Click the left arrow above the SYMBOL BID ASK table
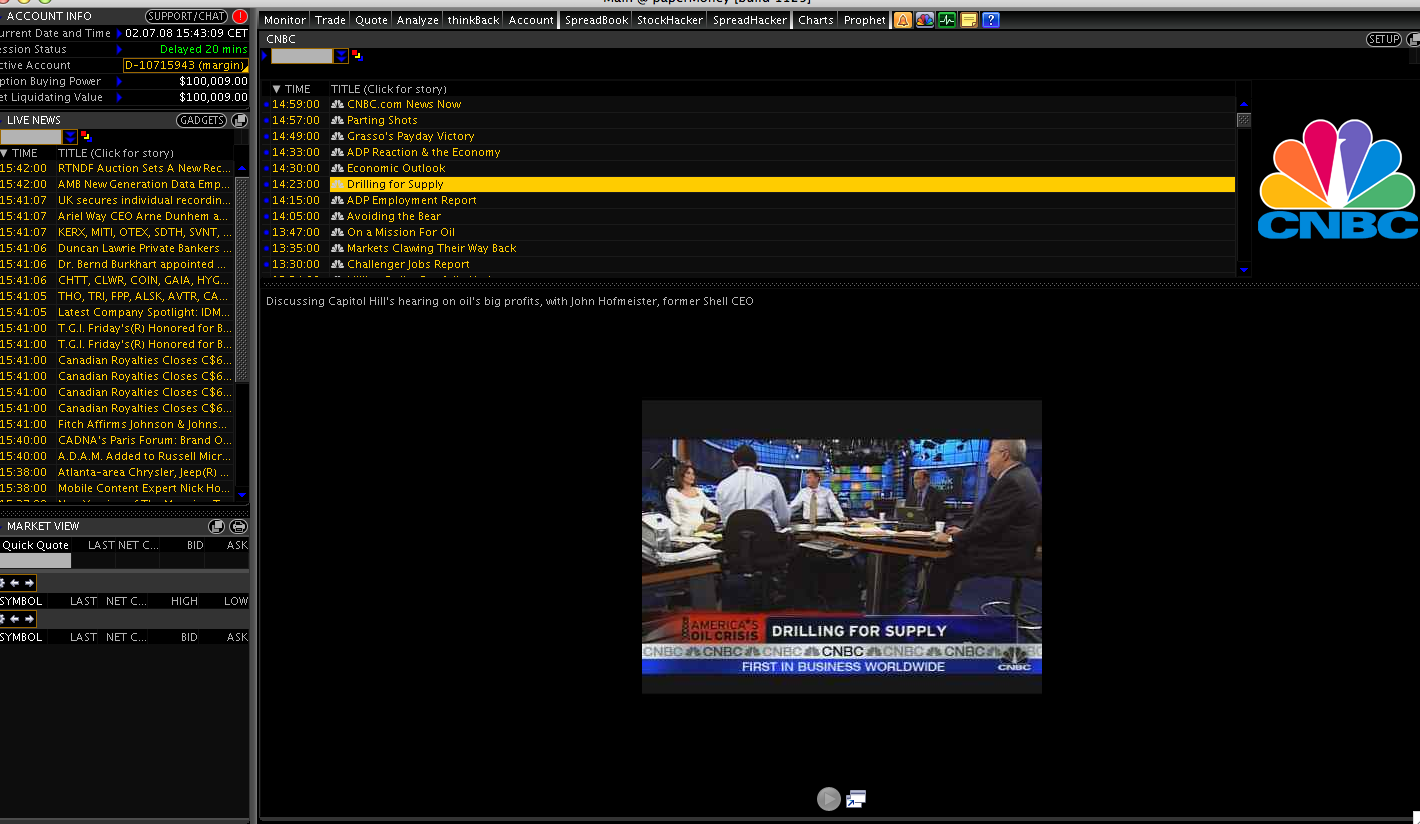The width and height of the screenshot is (1420, 824). [15, 619]
